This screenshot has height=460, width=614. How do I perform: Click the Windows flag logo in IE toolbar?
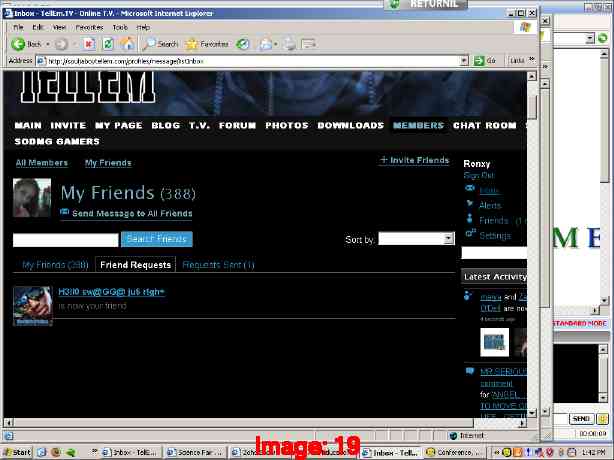pyautogui.click(x=525, y=27)
